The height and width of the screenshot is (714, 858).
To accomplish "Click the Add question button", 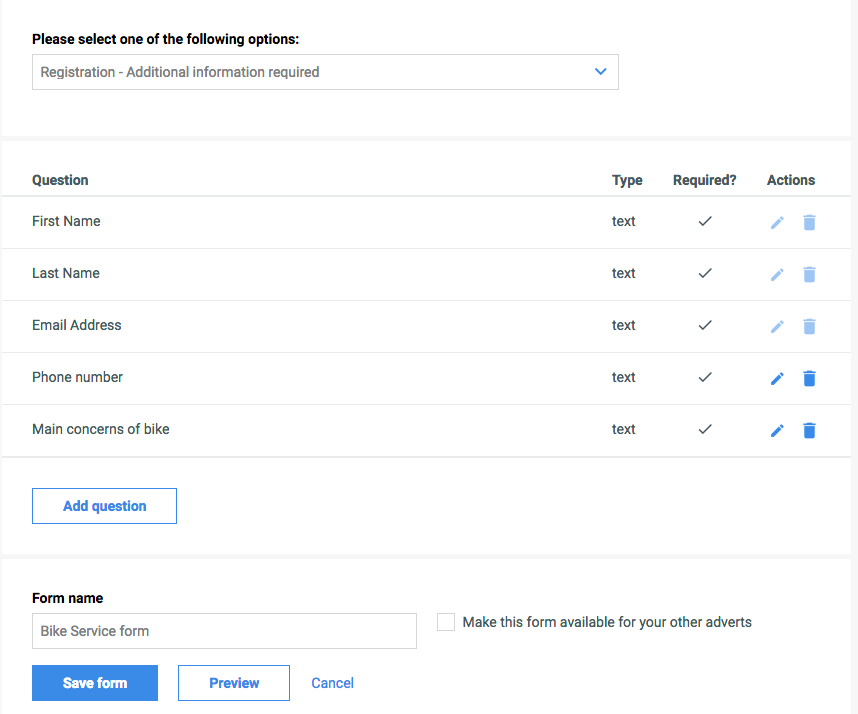I will pyautogui.click(x=105, y=506).
